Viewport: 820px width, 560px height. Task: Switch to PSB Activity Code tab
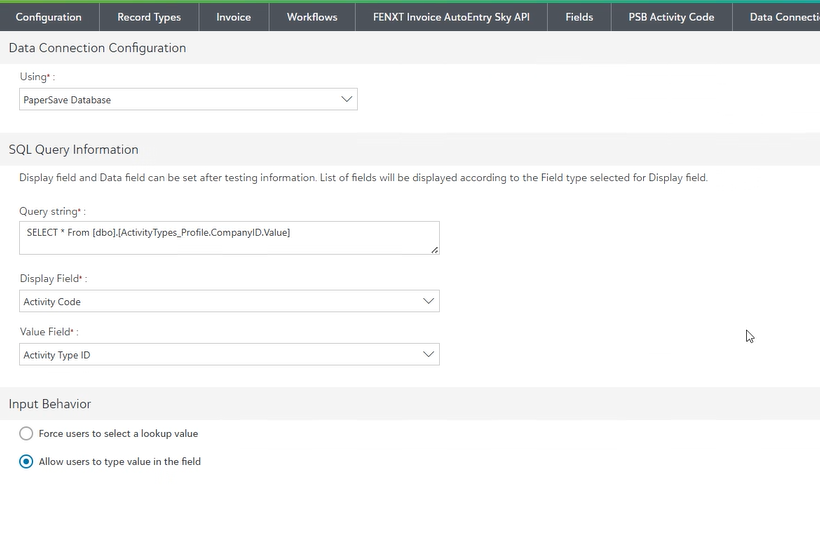[x=671, y=17]
